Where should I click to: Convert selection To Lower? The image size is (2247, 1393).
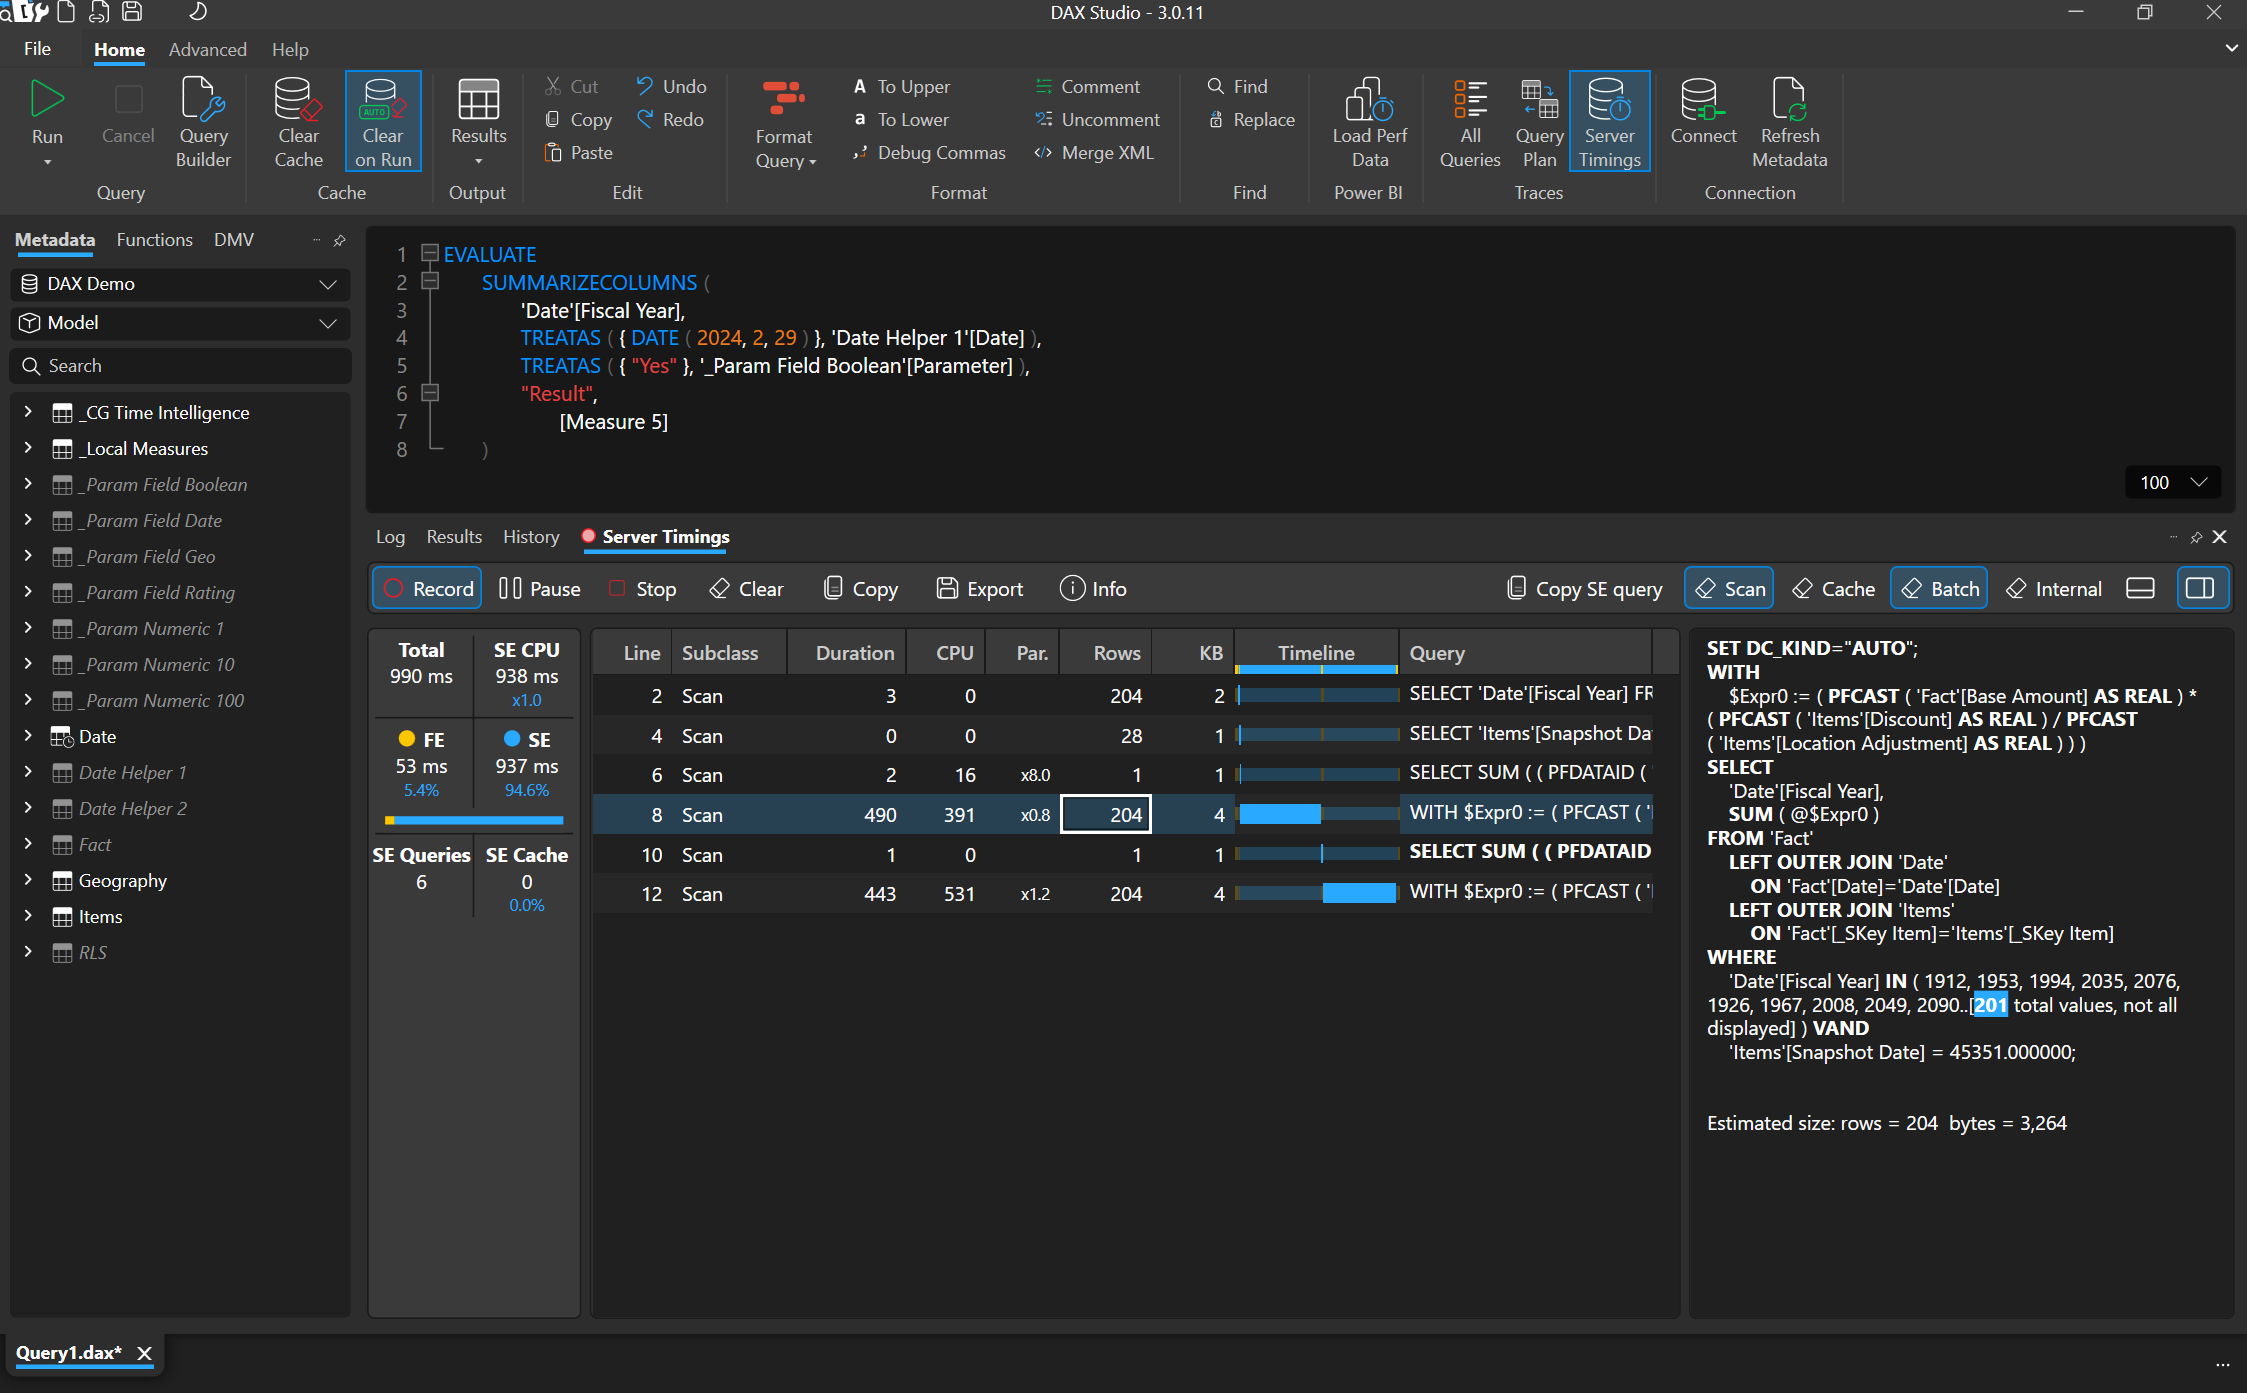coord(900,119)
